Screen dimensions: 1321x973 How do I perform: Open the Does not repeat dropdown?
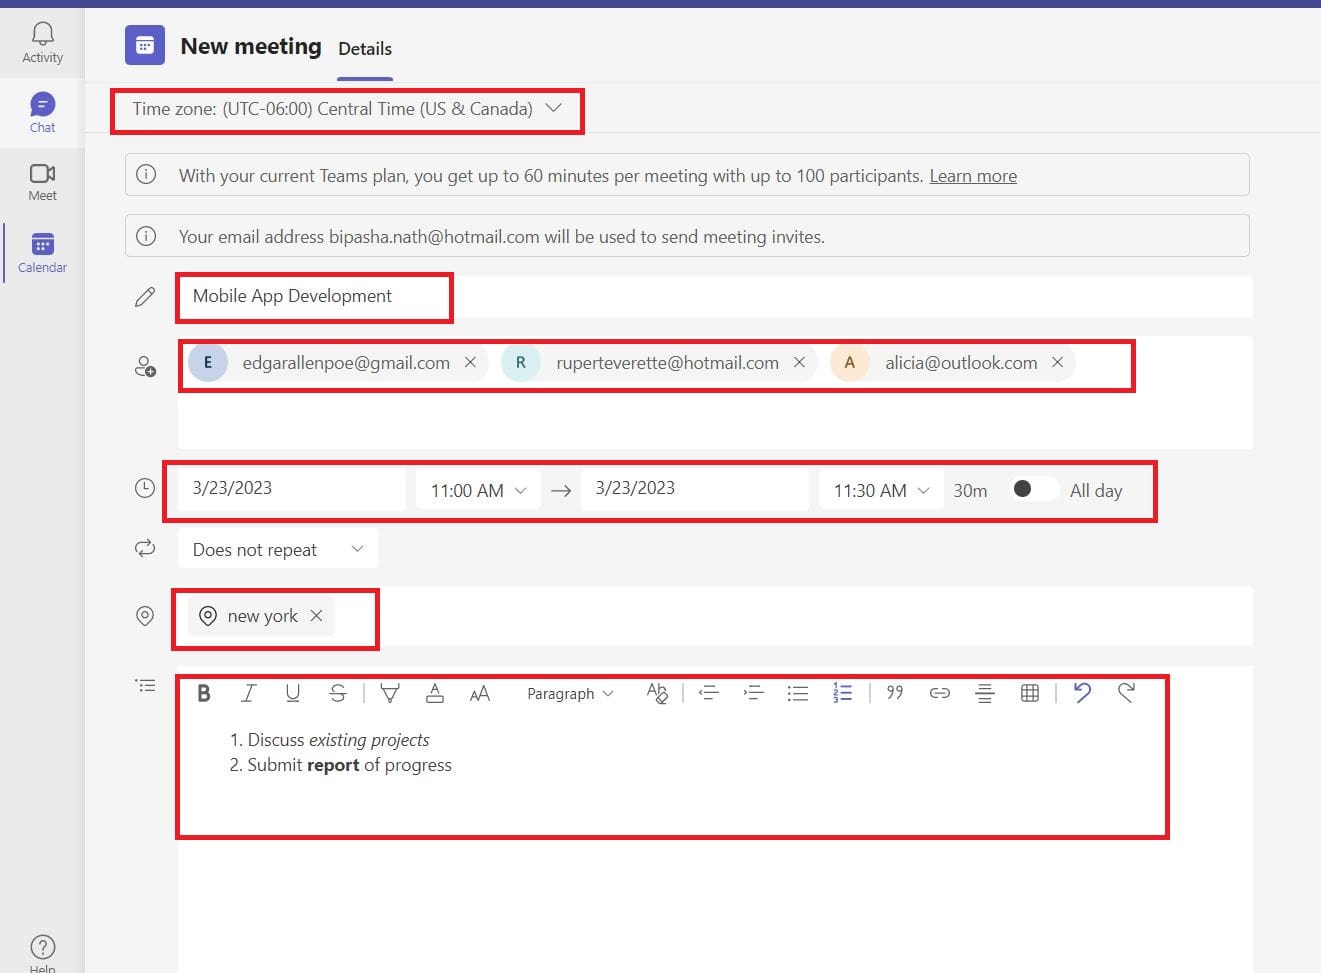click(x=277, y=549)
